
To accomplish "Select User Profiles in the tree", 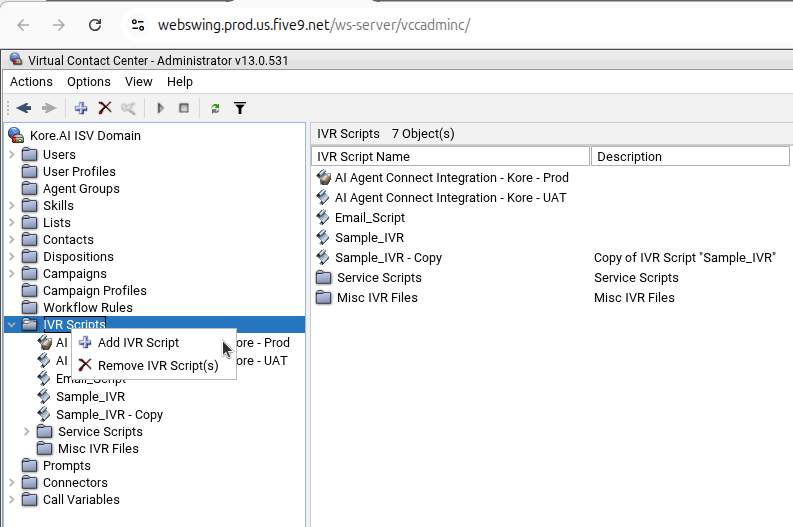I will tap(79, 171).
